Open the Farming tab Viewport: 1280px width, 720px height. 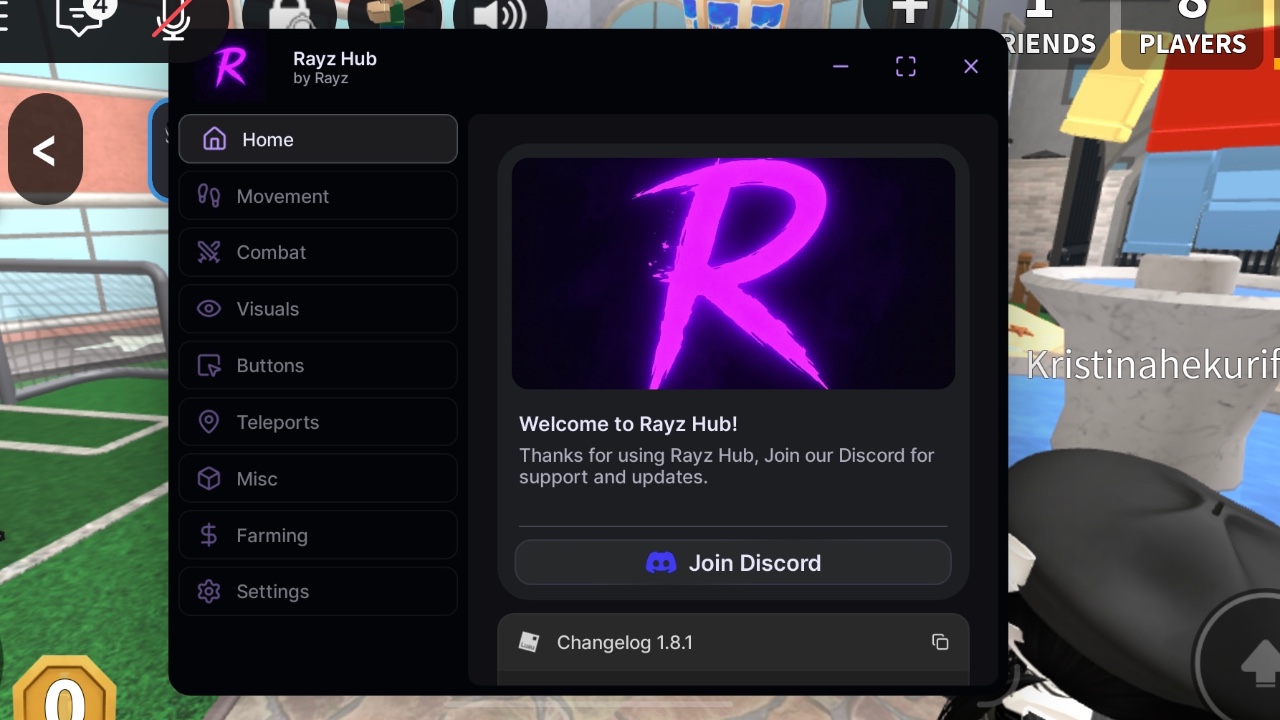click(x=318, y=535)
